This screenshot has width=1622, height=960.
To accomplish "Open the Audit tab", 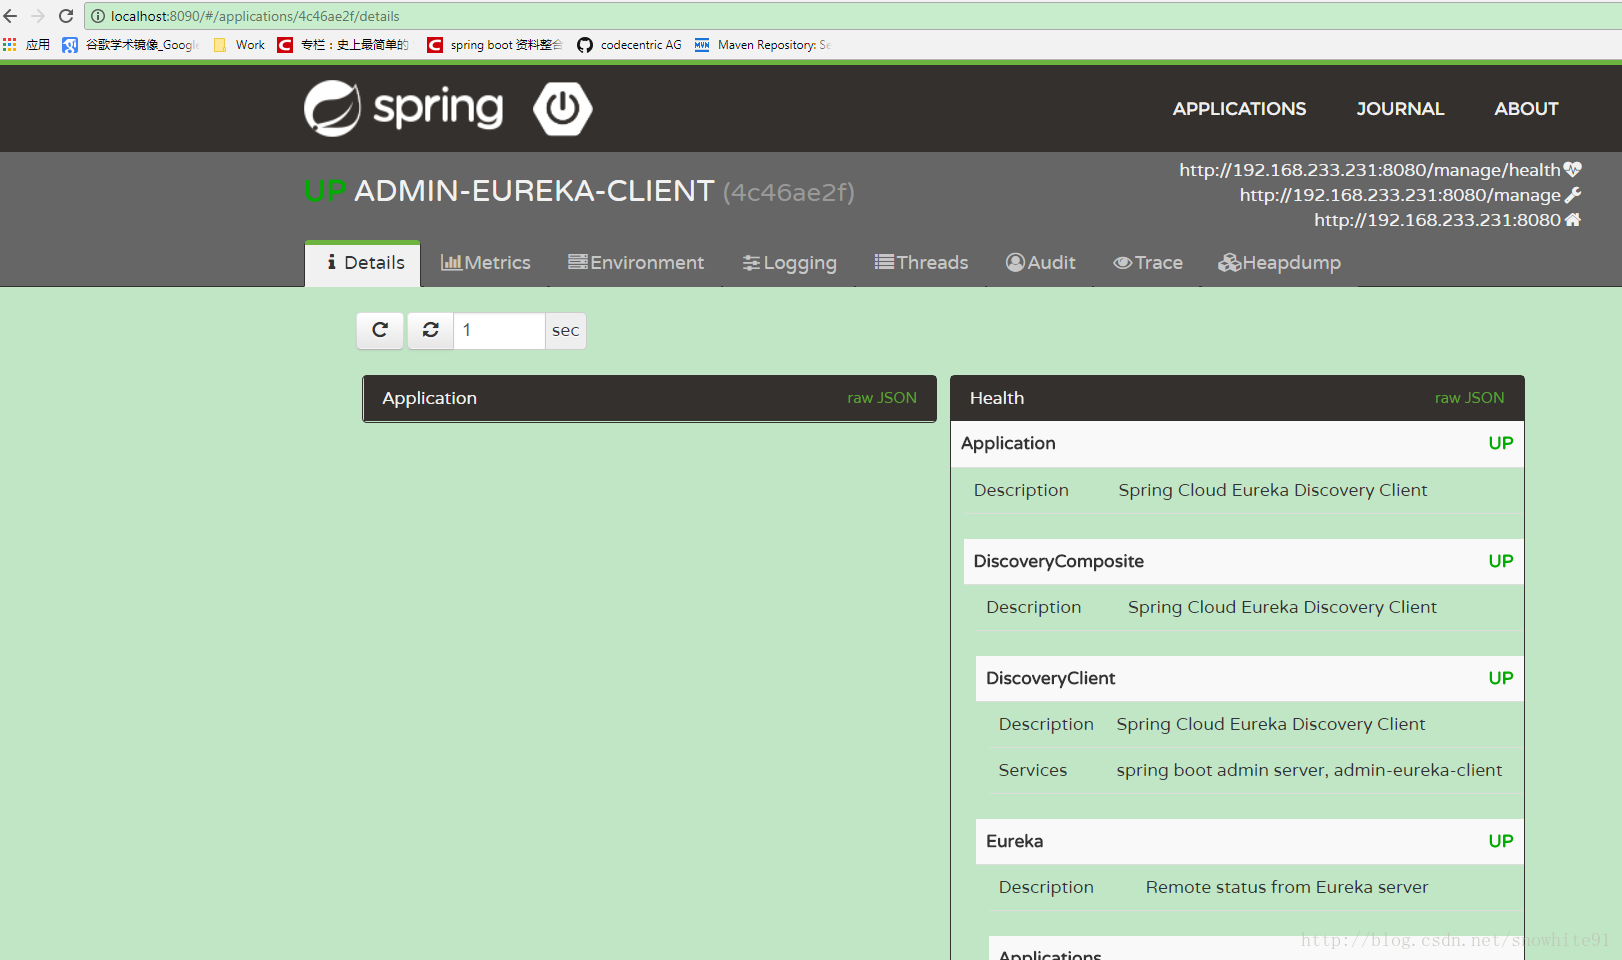I will pos(1041,263).
